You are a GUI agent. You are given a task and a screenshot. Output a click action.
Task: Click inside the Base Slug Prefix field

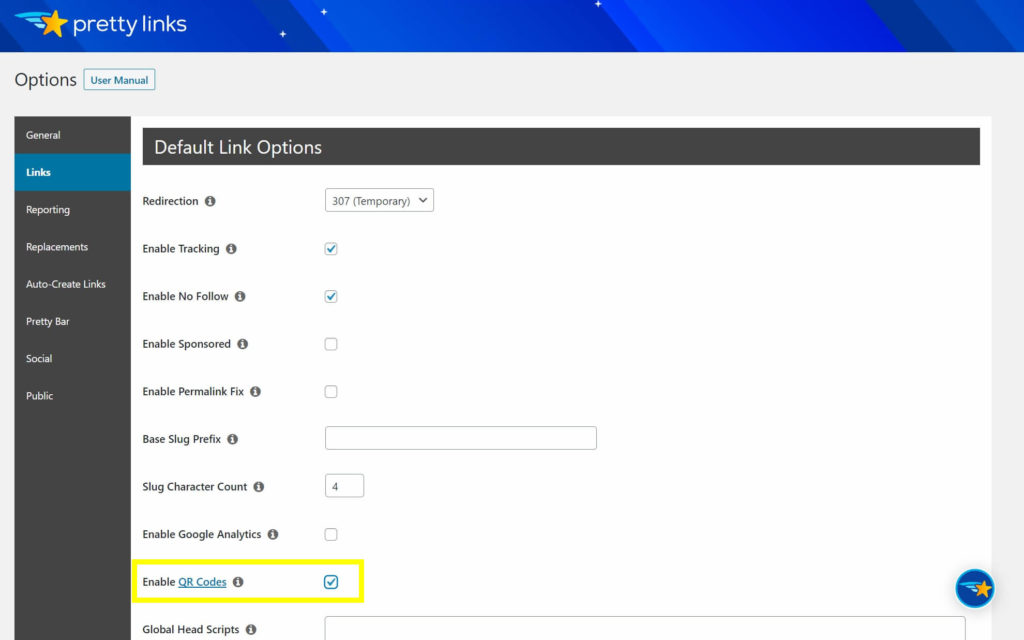click(x=460, y=438)
